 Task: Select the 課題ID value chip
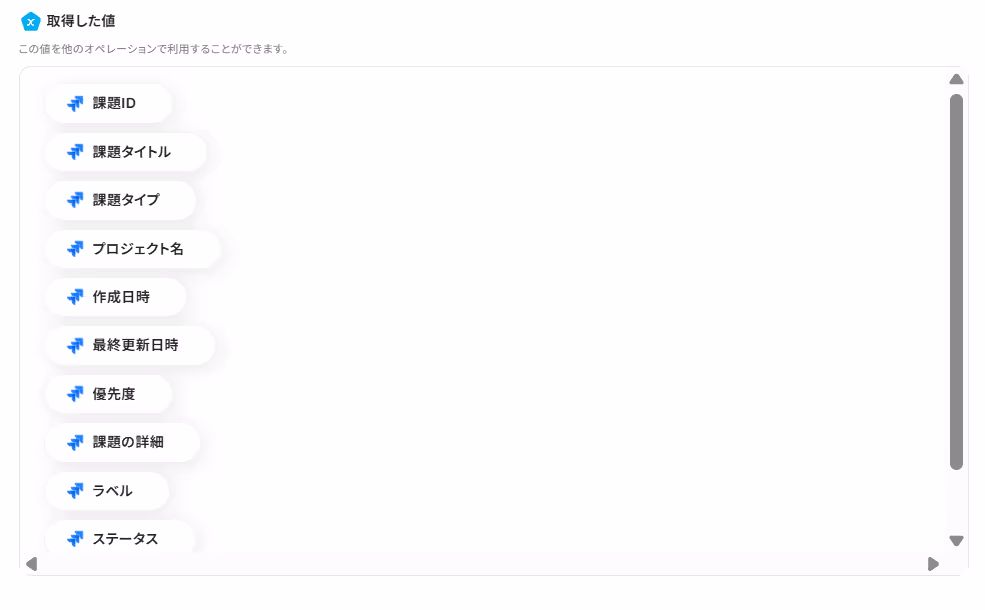click(x=109, y=103)
